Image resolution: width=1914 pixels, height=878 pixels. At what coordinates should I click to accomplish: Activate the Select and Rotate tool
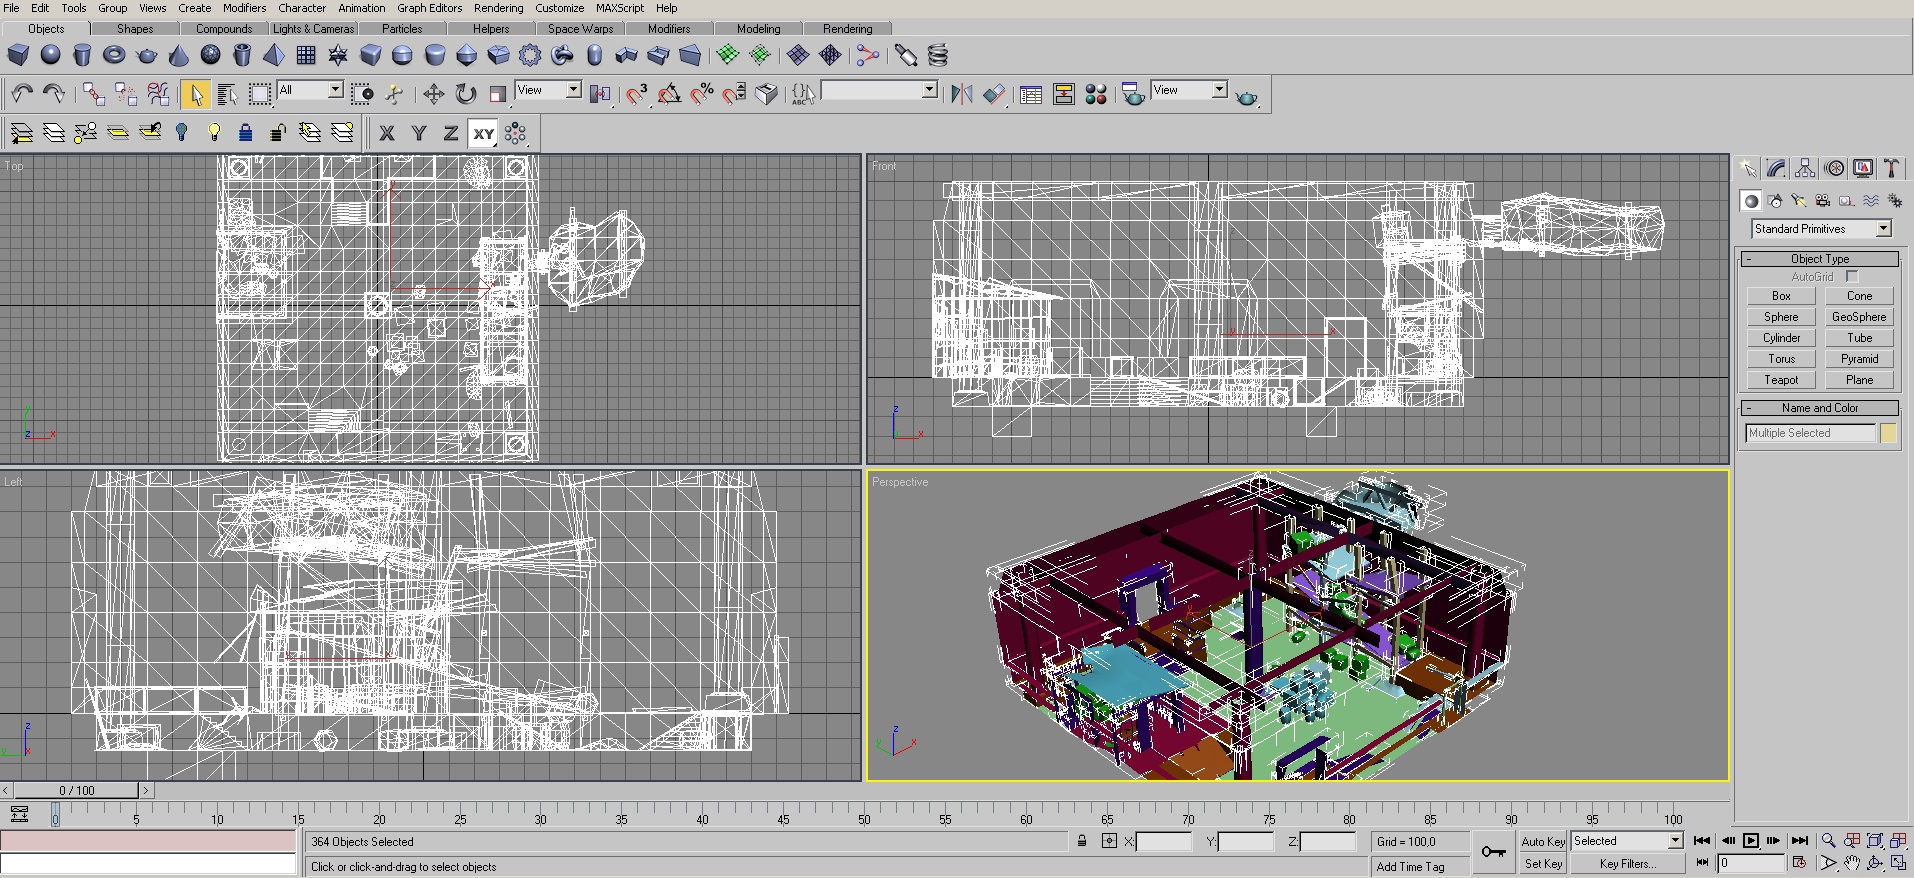pos(466,94)
